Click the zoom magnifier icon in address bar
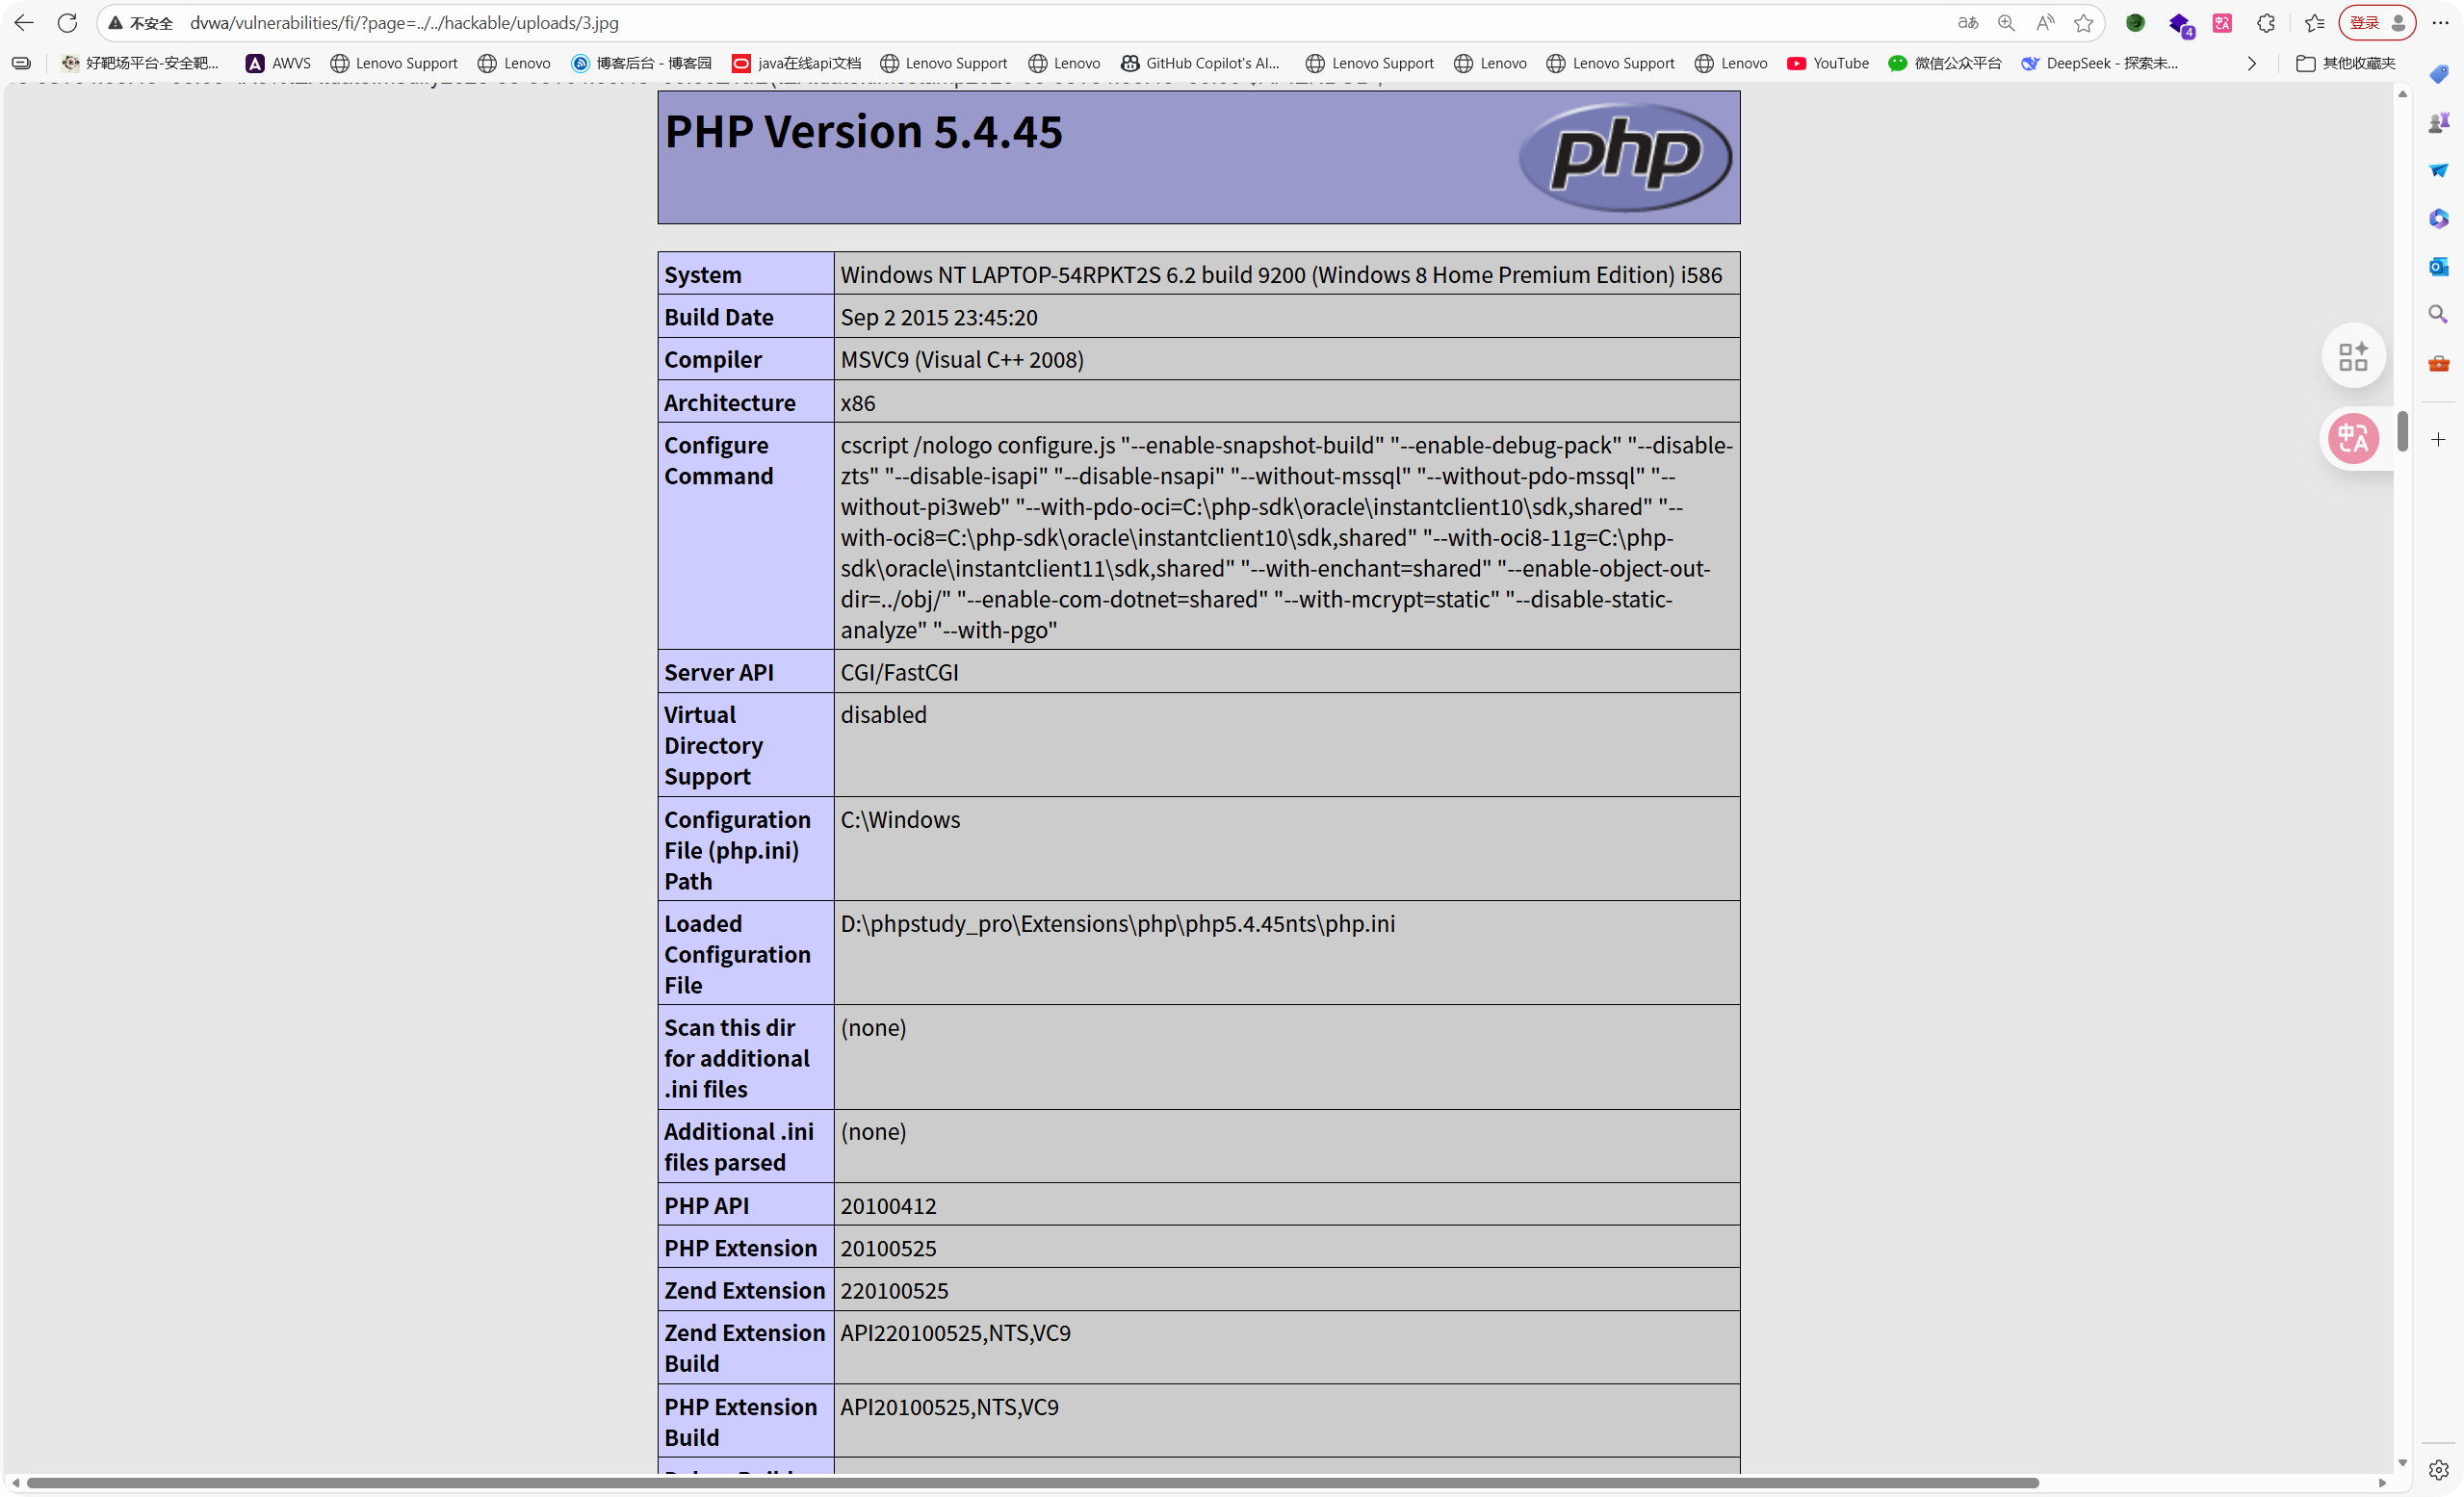Image resolution: width=2464 pixels, height=1497 pixels. point(2006,22)
